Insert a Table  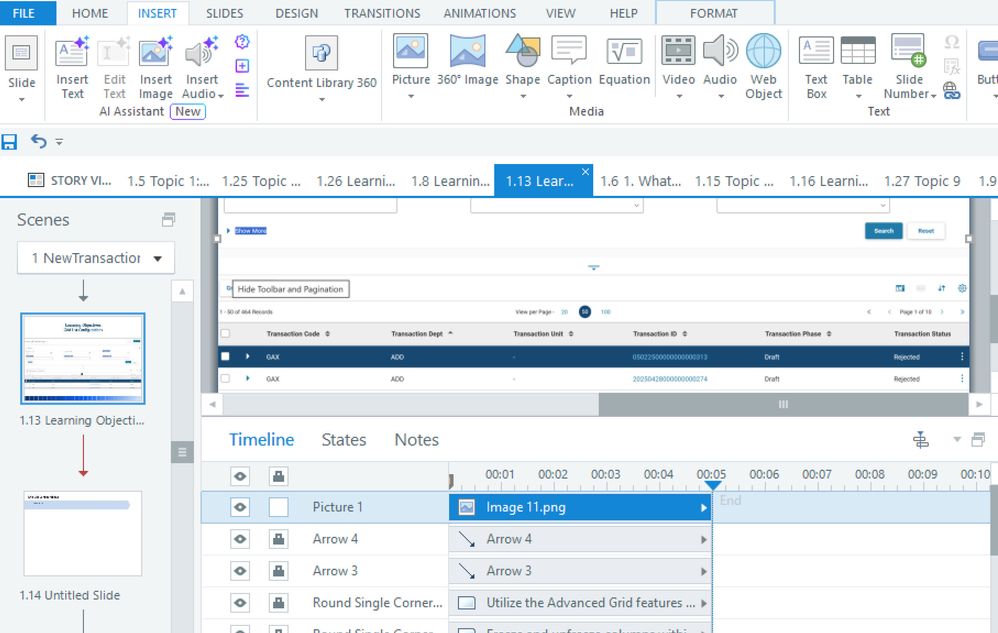click(857, 66)
